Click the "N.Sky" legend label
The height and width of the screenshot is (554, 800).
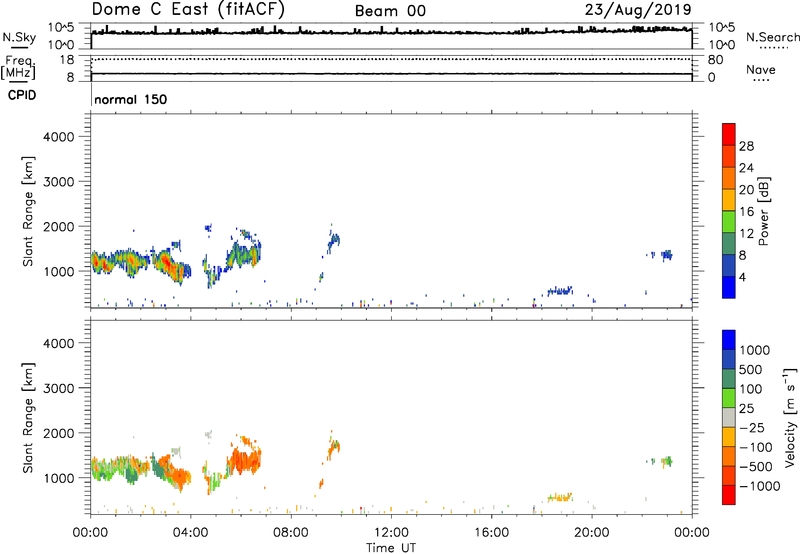19,37
